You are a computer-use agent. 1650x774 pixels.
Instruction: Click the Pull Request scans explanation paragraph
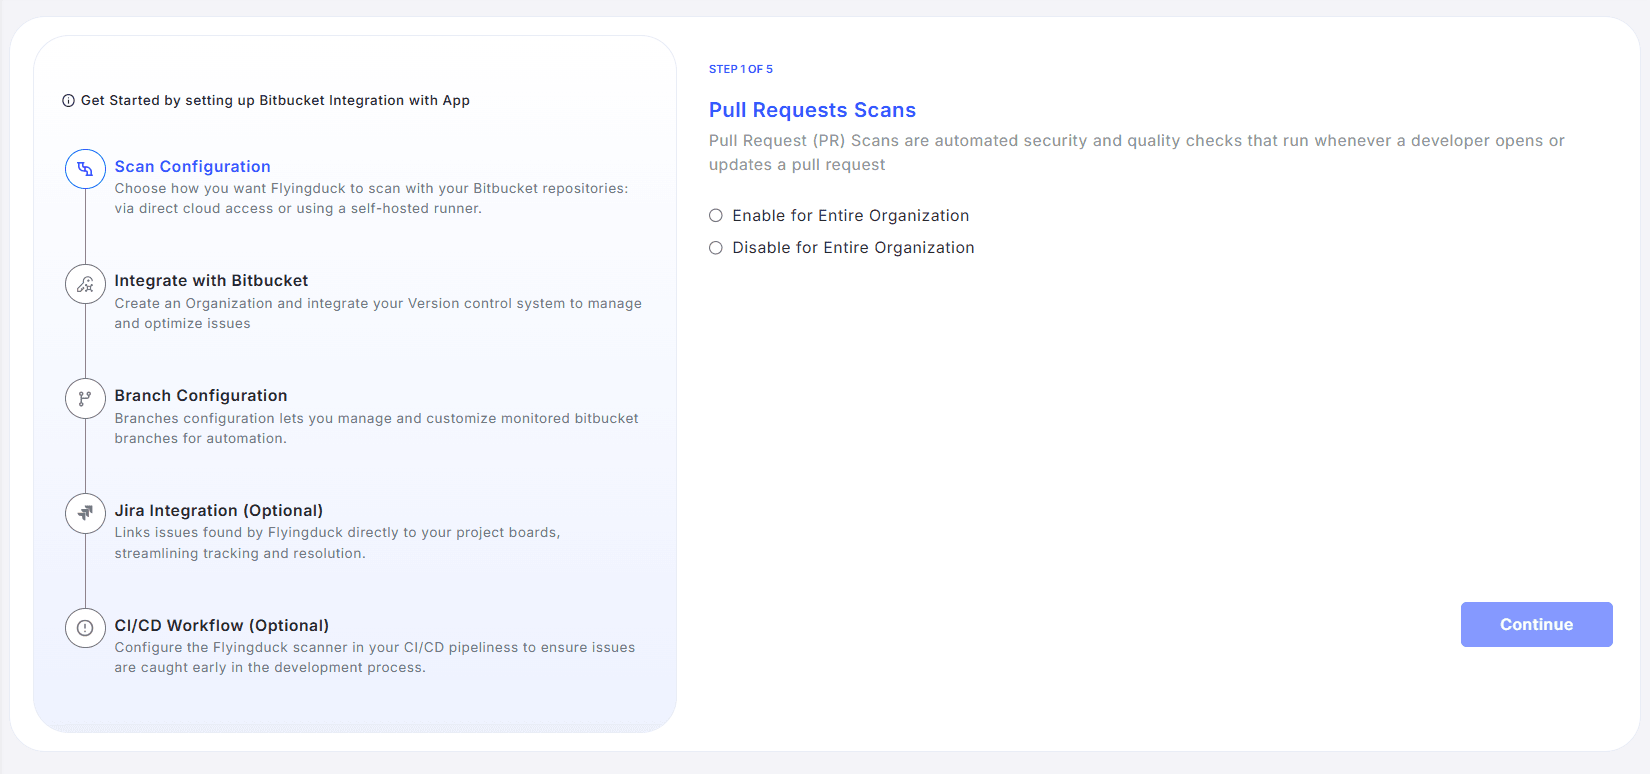point(1136,153)
